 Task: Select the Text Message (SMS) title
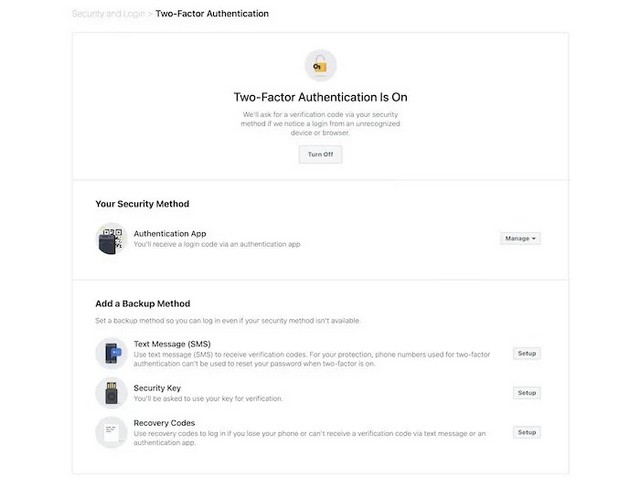[172, 343]
